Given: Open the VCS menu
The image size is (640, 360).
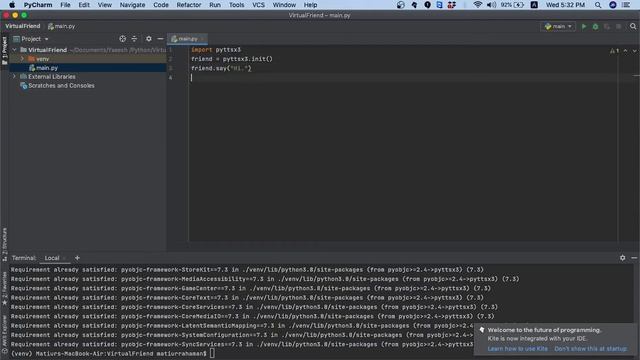Looking at the screenshot, I should (258, 5).
